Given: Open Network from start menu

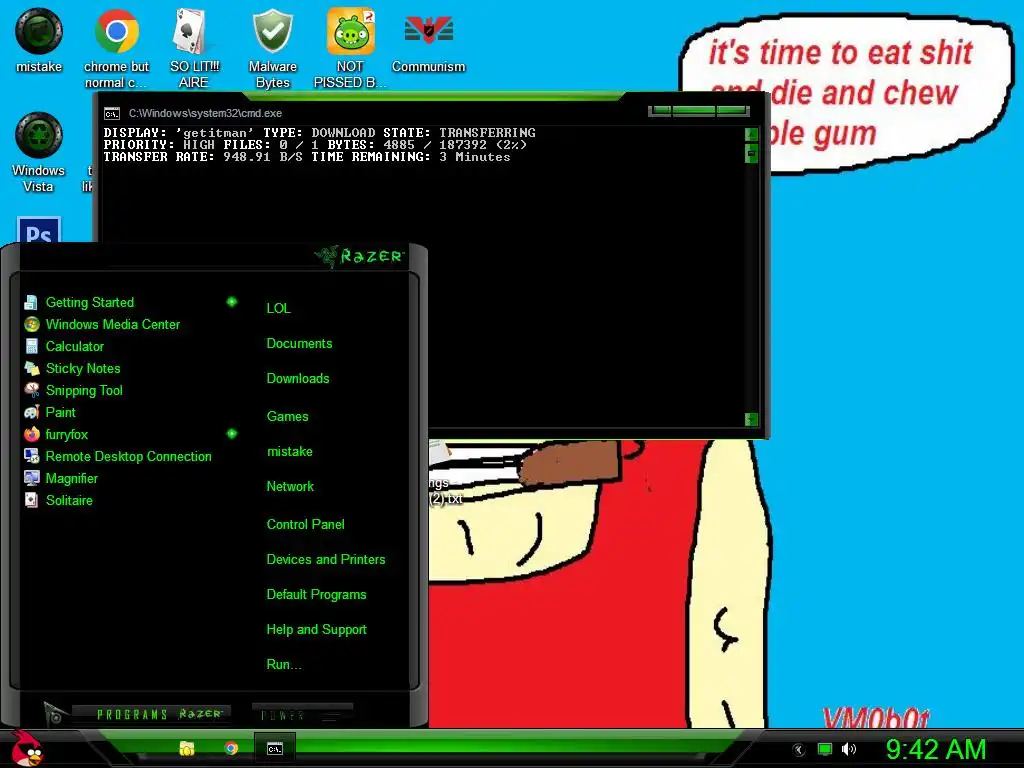Looking at the screenshot, I should point(290,487).
